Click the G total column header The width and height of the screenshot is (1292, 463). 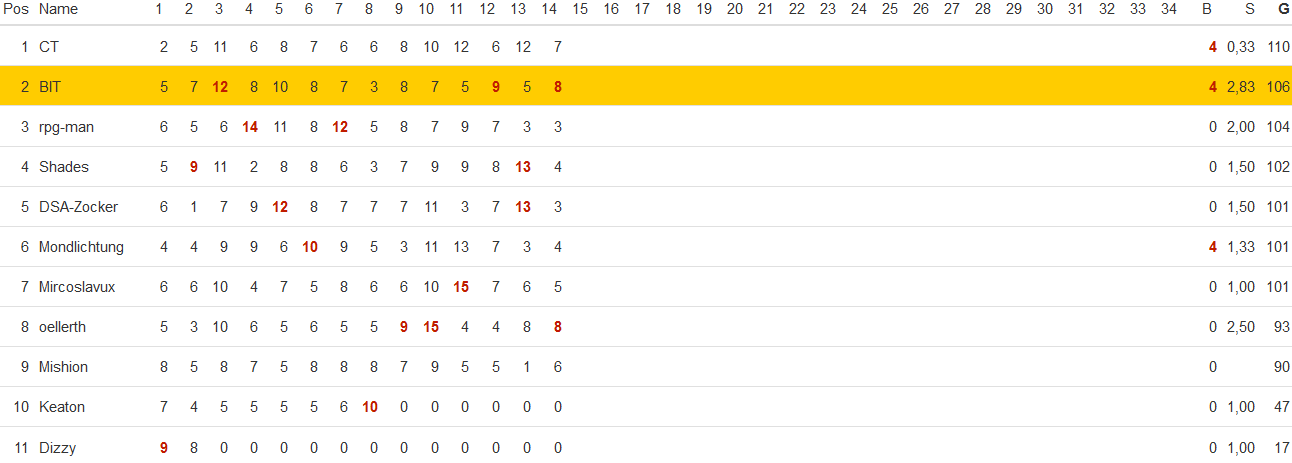pos(1283,9)
